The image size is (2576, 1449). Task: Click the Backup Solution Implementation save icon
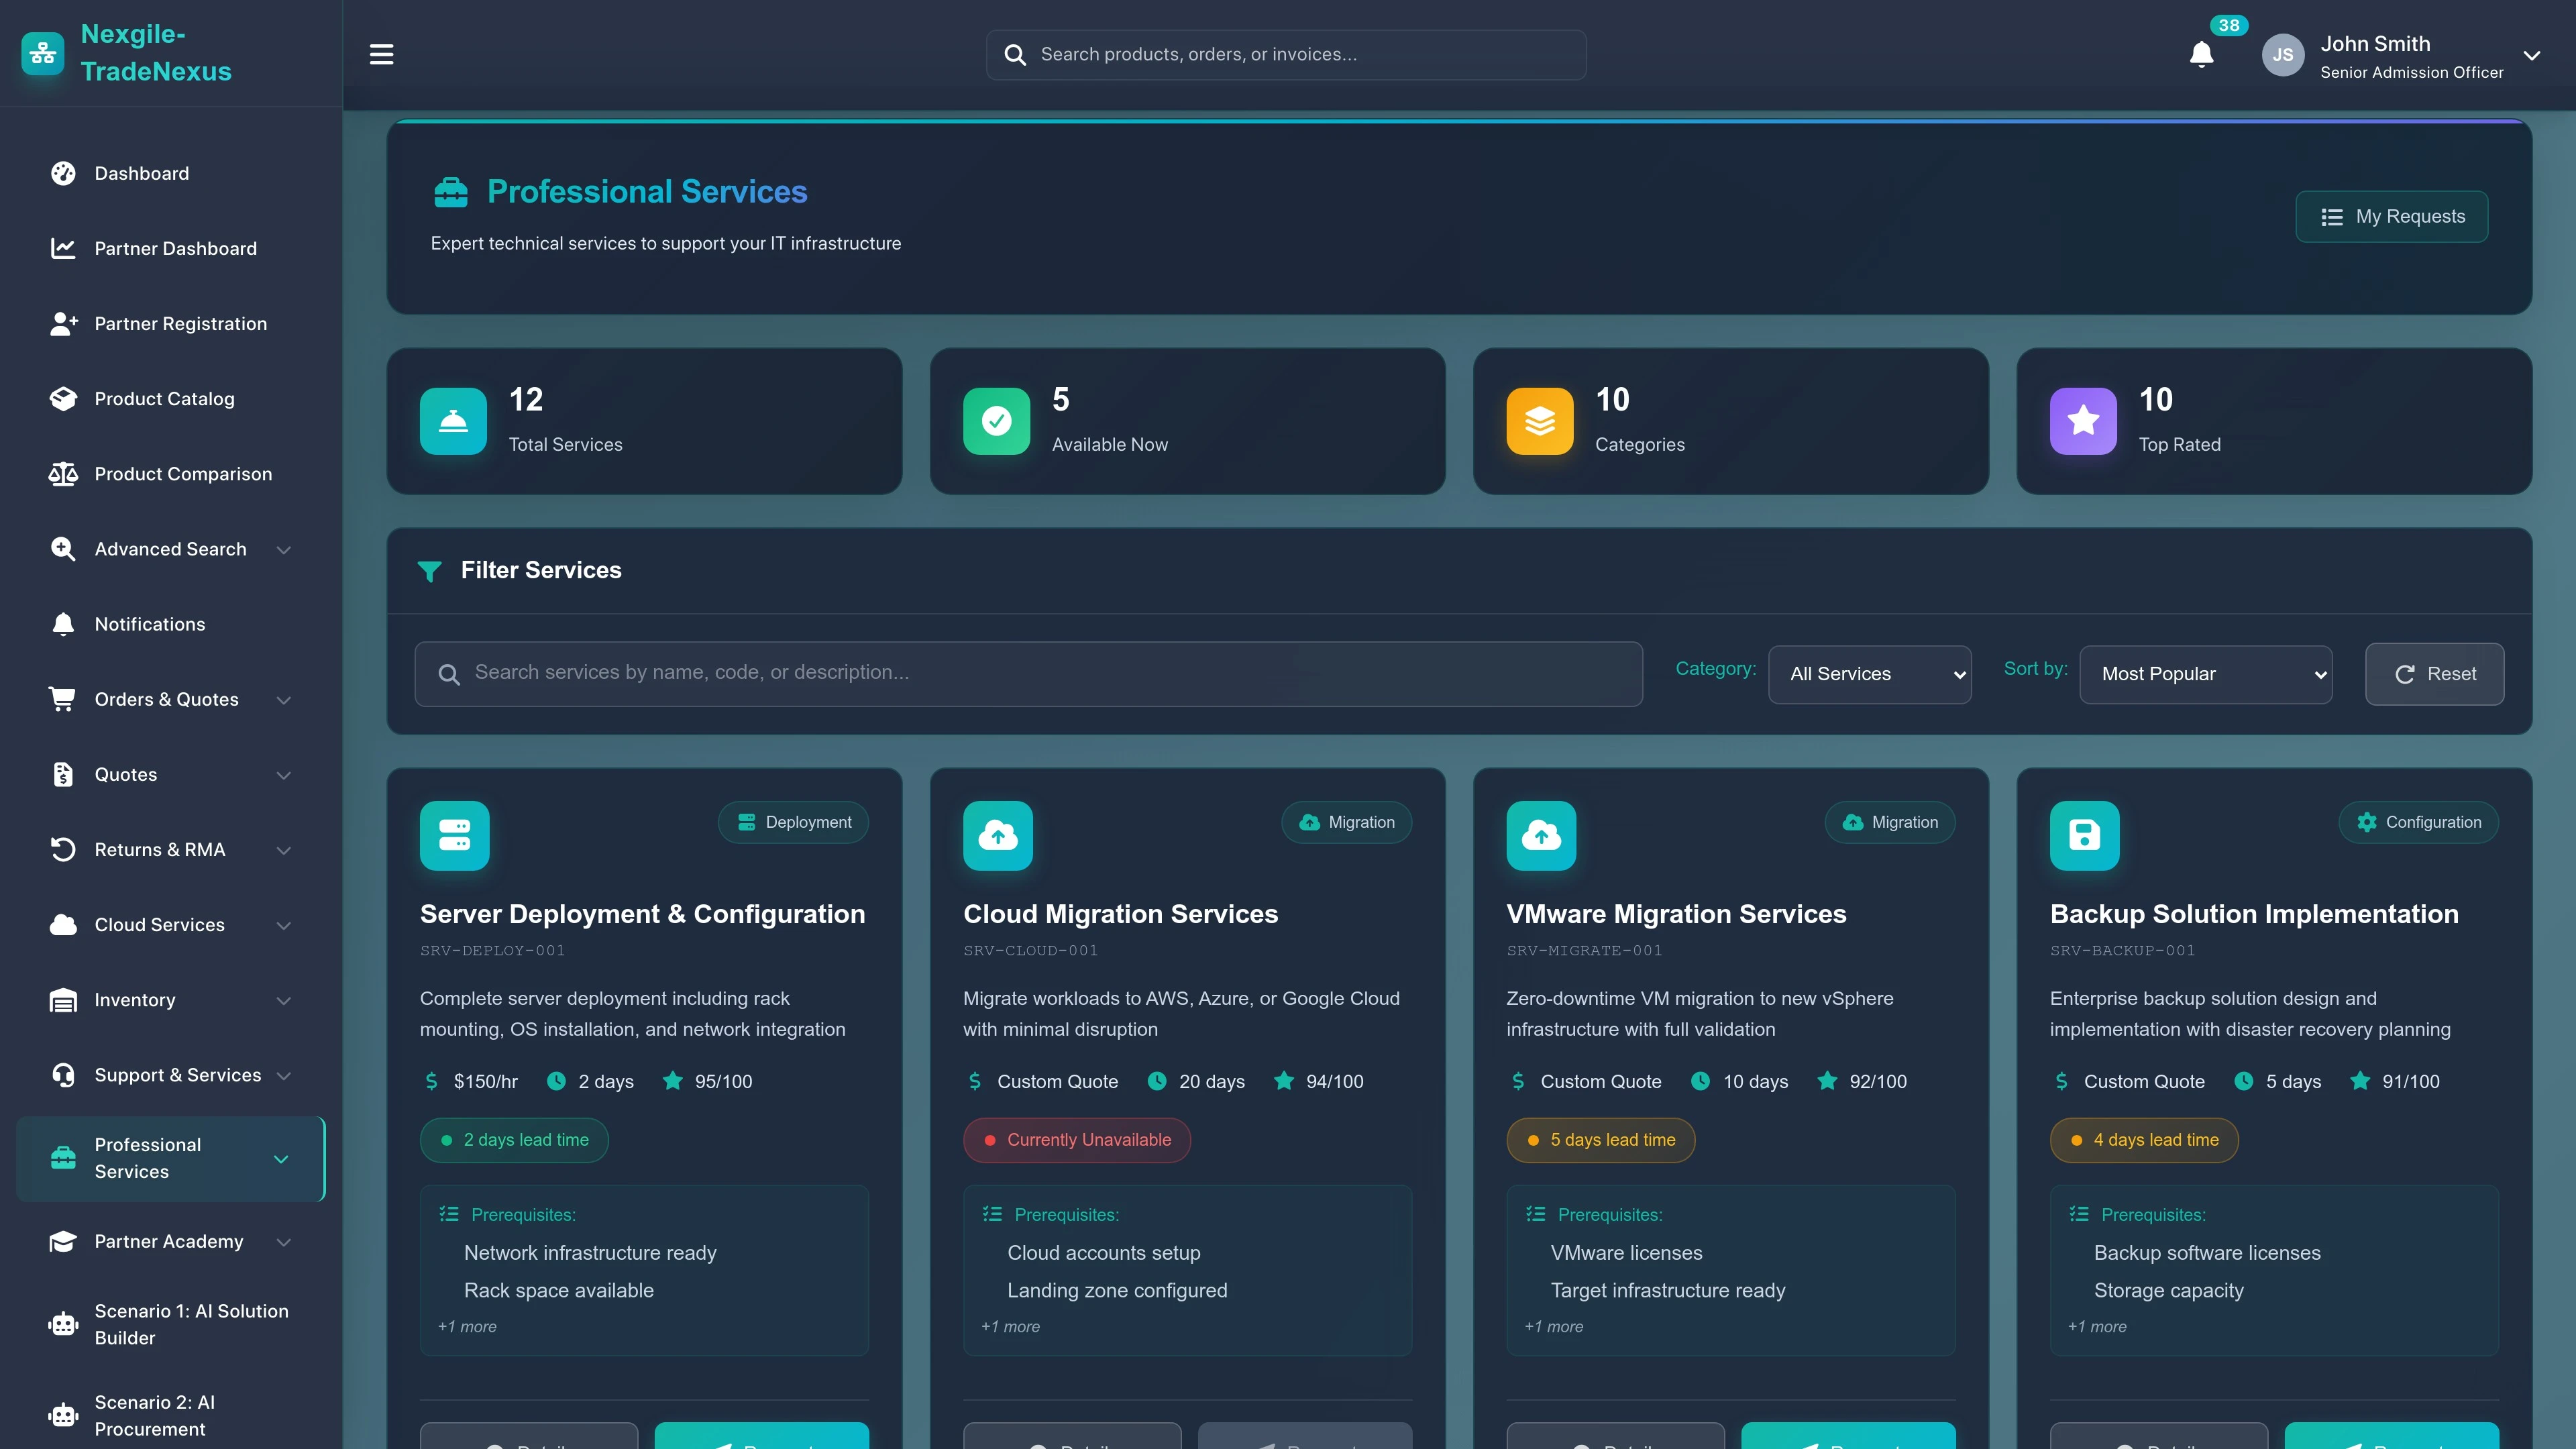pos(2084,835)
